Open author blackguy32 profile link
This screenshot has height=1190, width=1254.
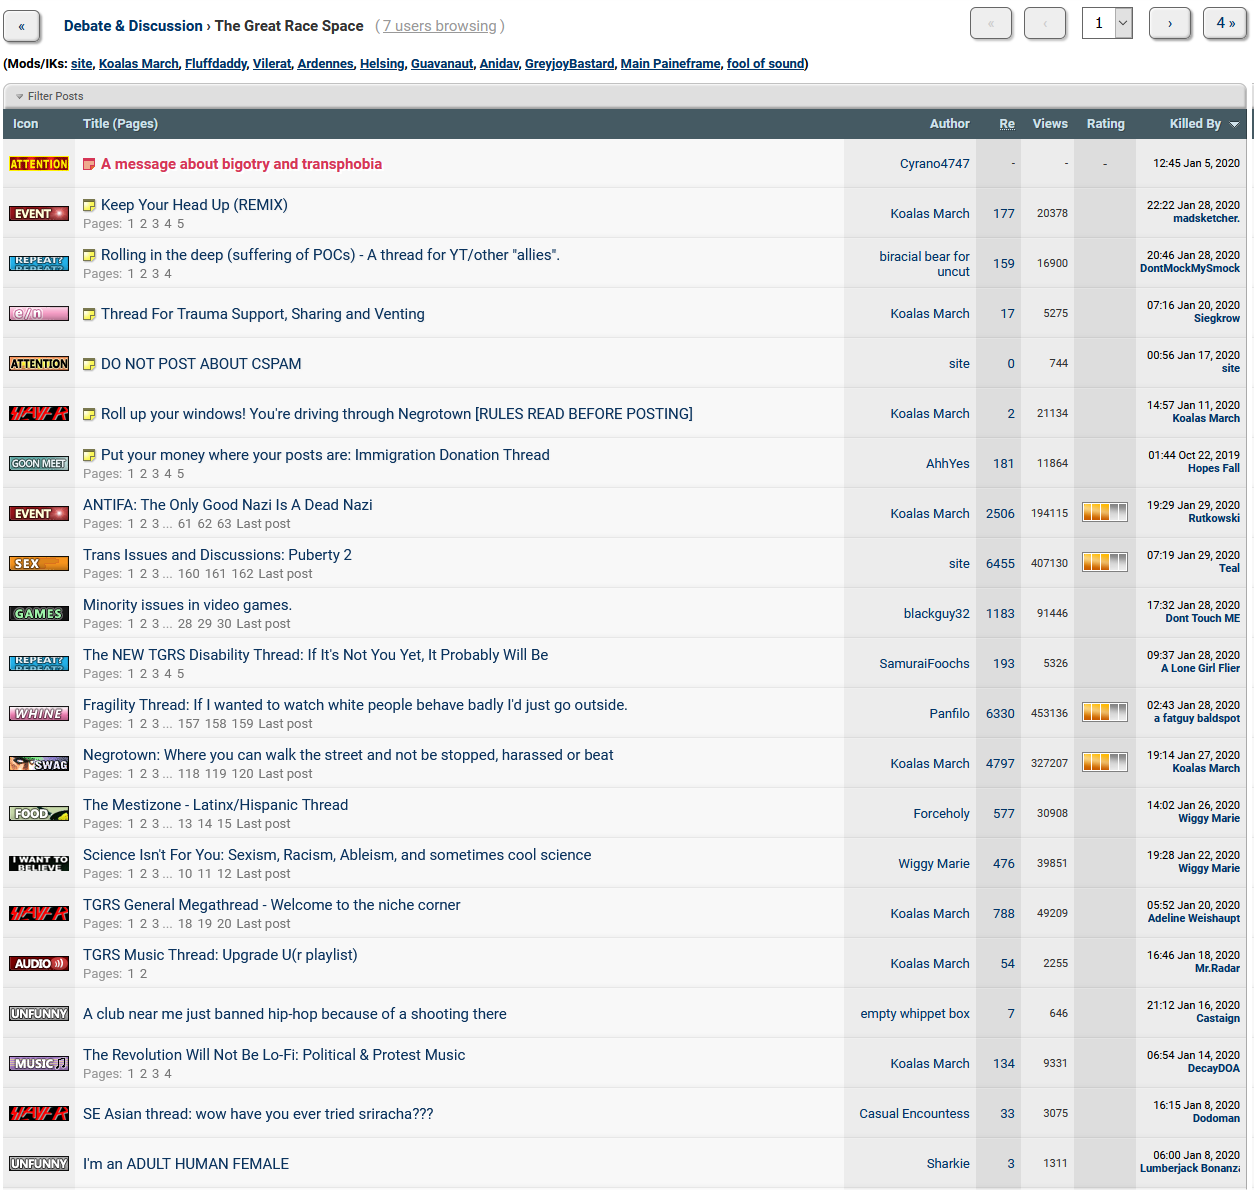click(937, 614)
